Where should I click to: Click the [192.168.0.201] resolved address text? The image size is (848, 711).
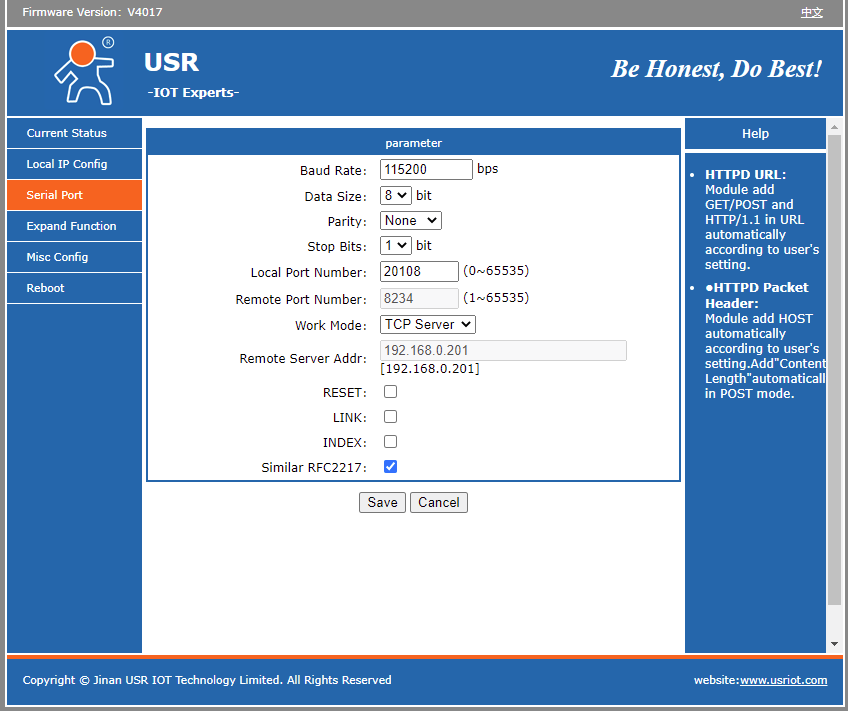(x=430, y=369)
